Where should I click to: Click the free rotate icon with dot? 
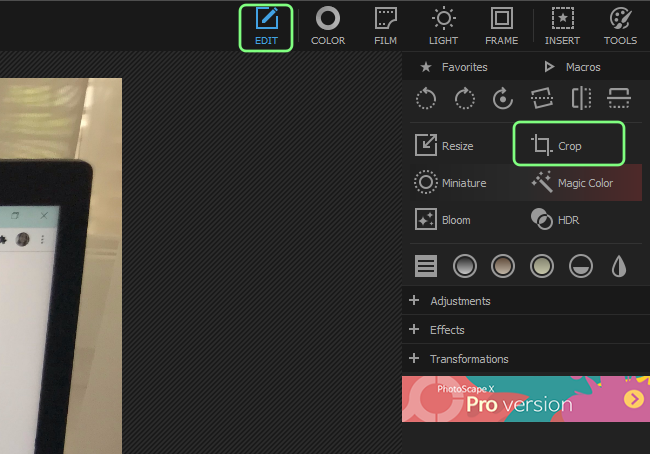tap(503, 99)
